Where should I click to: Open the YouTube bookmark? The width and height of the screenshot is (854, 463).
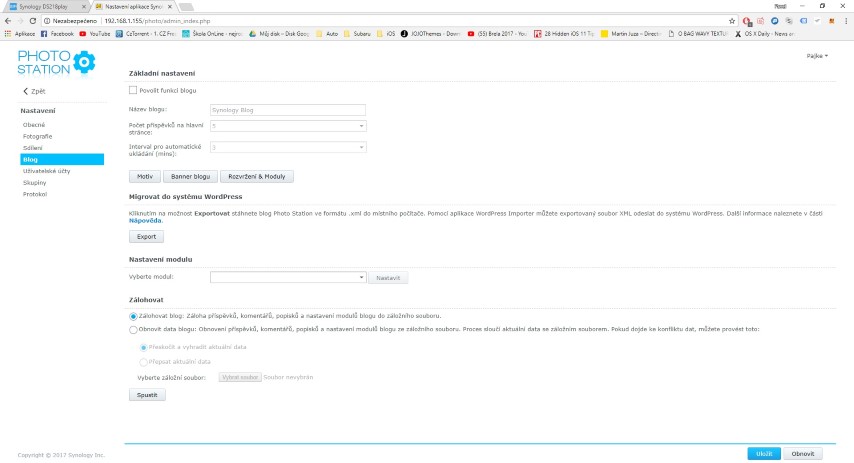point(95,34)
